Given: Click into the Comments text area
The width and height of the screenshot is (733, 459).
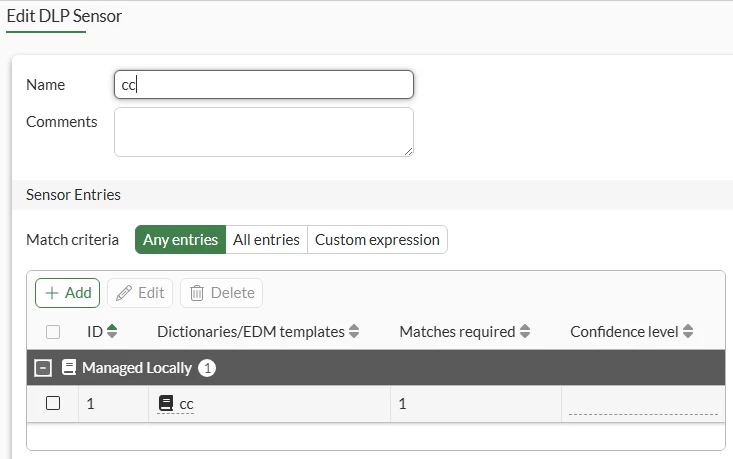Looking at the screenshot, I should click(x=264, y=132).
